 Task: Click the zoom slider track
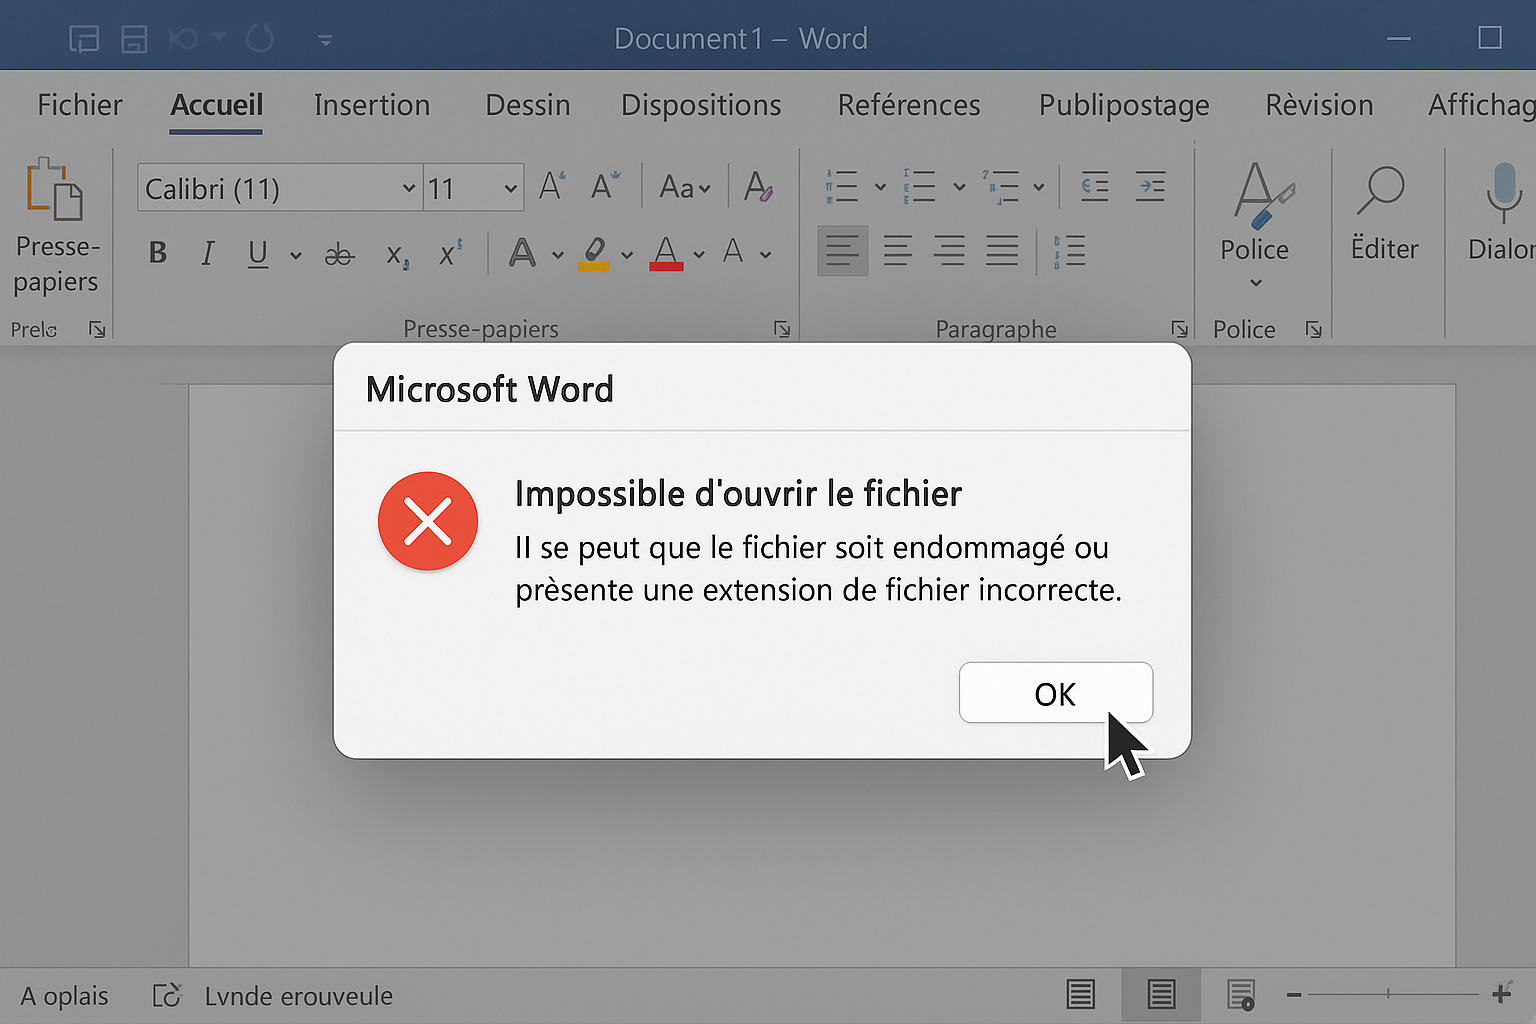point(1393,994)
